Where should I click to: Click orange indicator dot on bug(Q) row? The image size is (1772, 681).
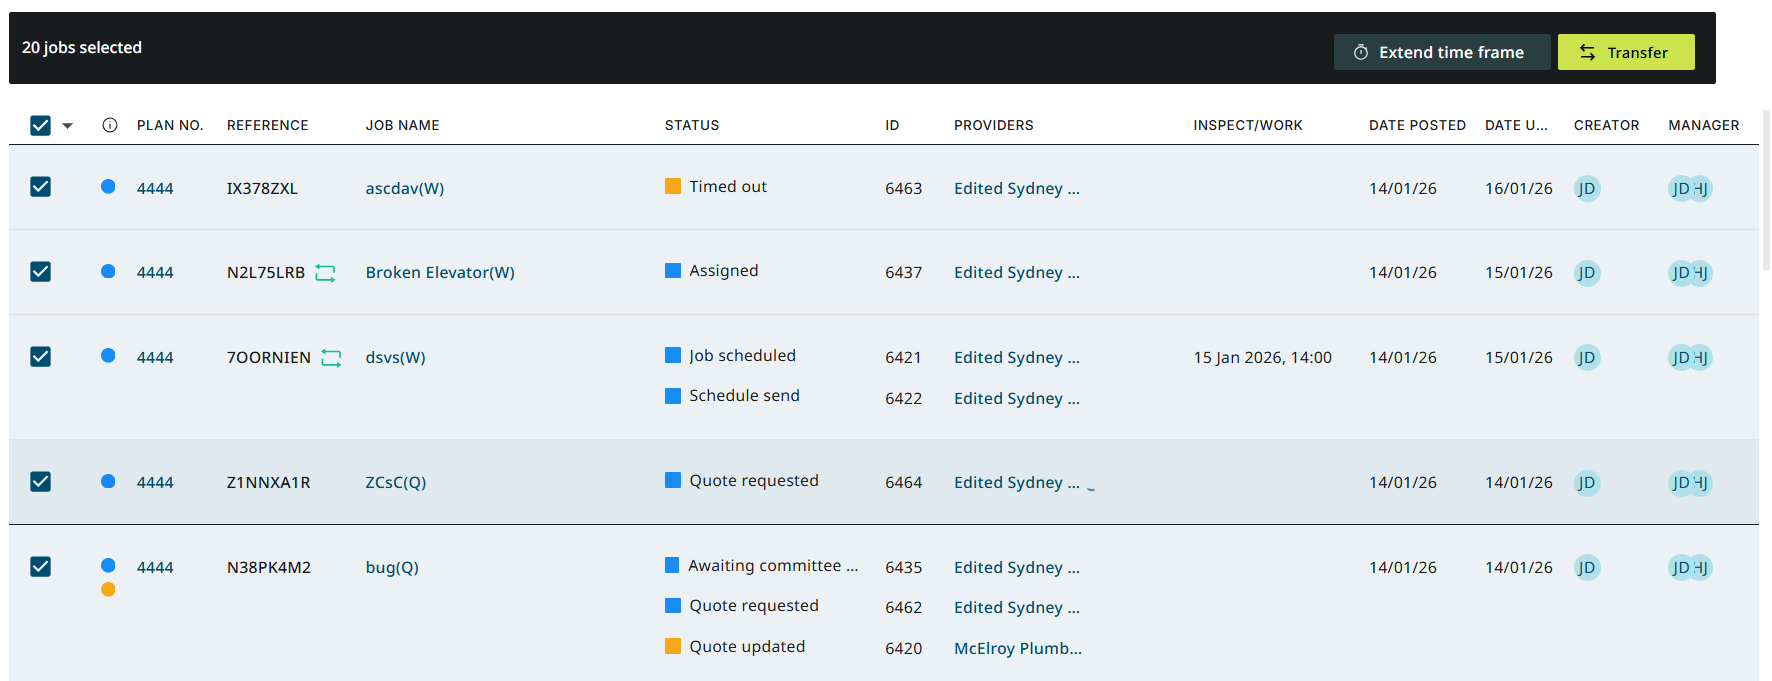(108, 589)
